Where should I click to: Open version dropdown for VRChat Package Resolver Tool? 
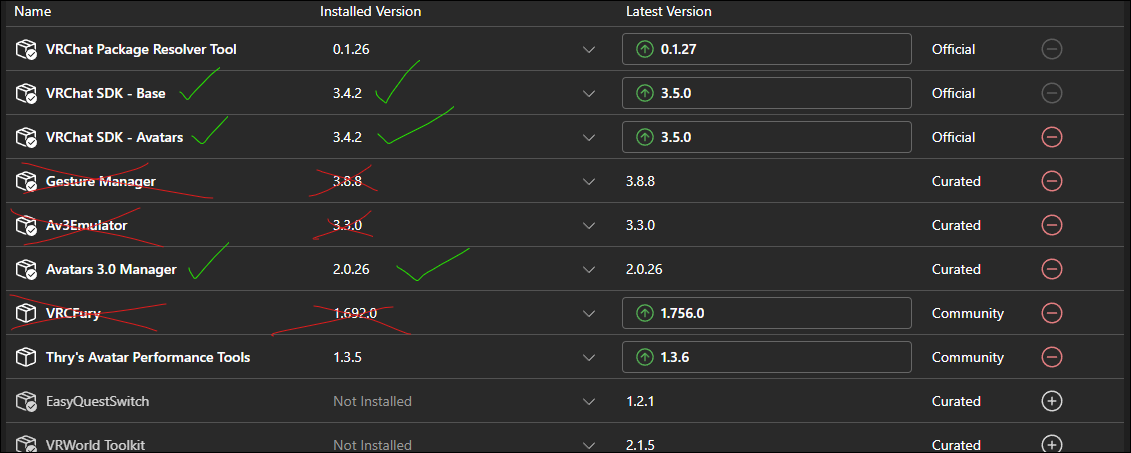[x=589, y=50]
